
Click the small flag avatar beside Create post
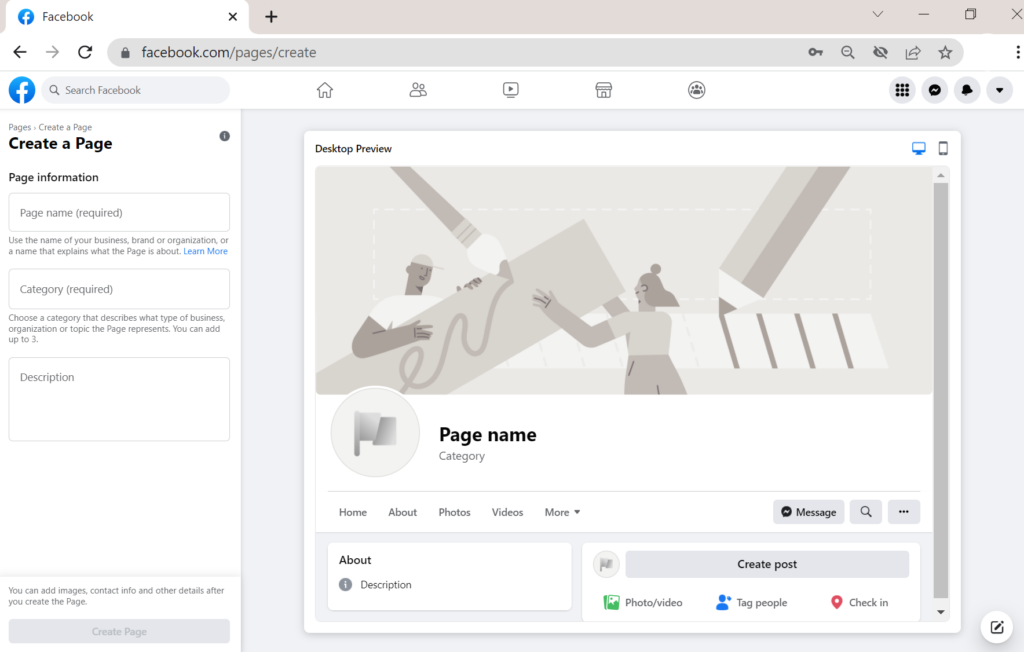[x=606, y=564]
